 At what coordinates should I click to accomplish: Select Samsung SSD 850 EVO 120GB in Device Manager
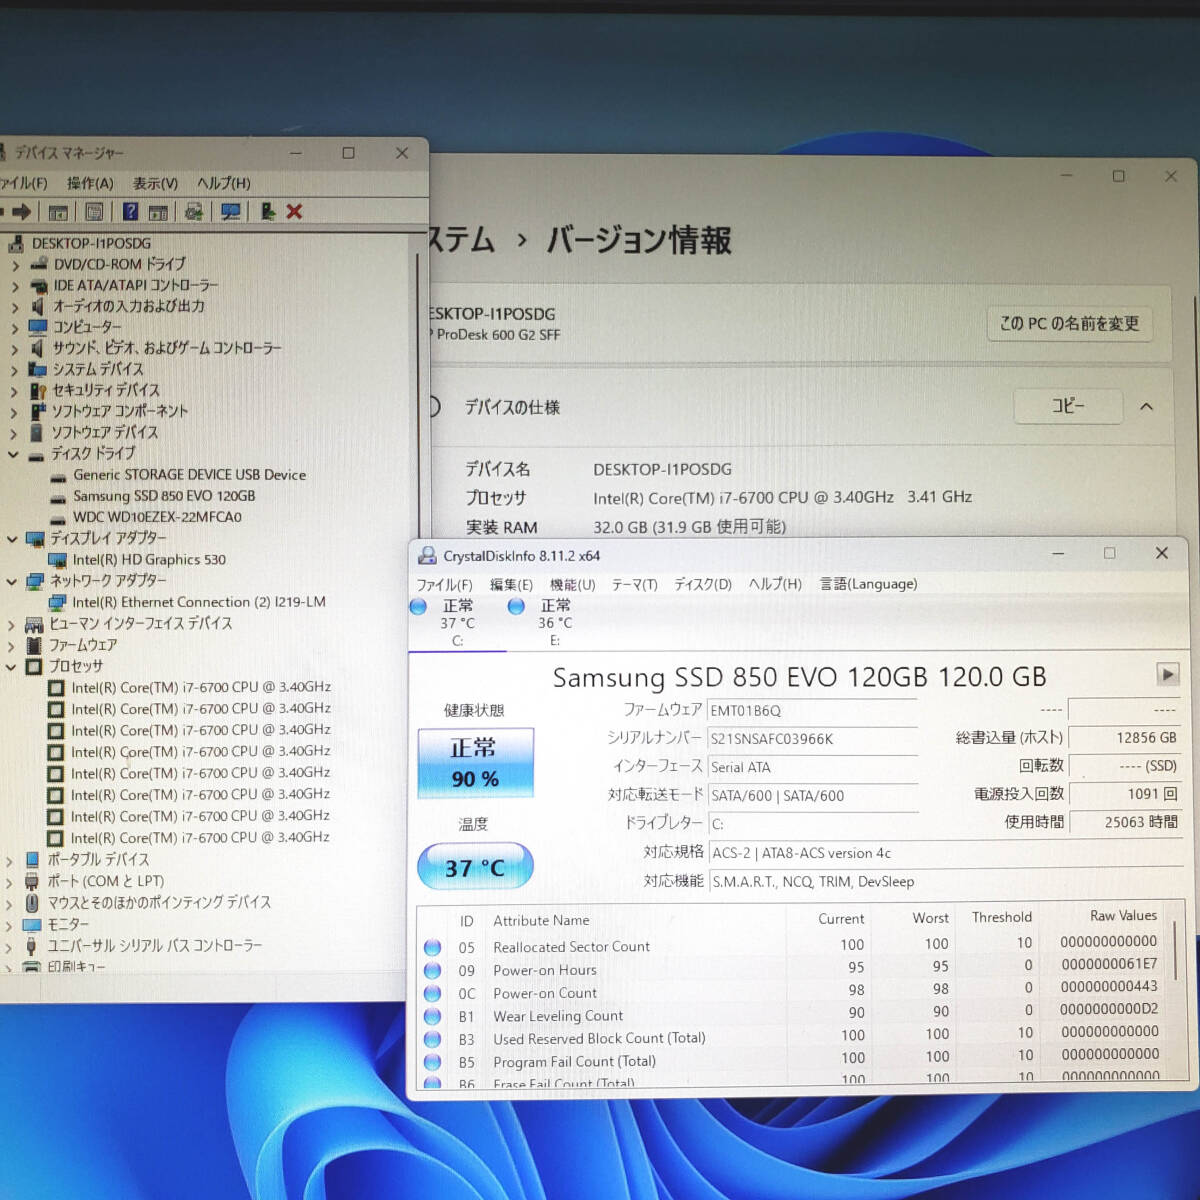pos(164,496)
